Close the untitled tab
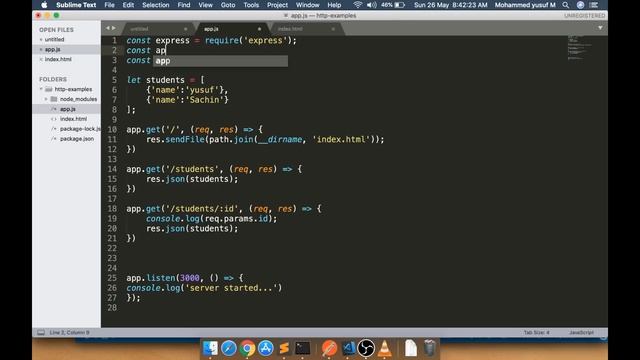Viewport: 640px width, 360px height. tap(186, 29)
